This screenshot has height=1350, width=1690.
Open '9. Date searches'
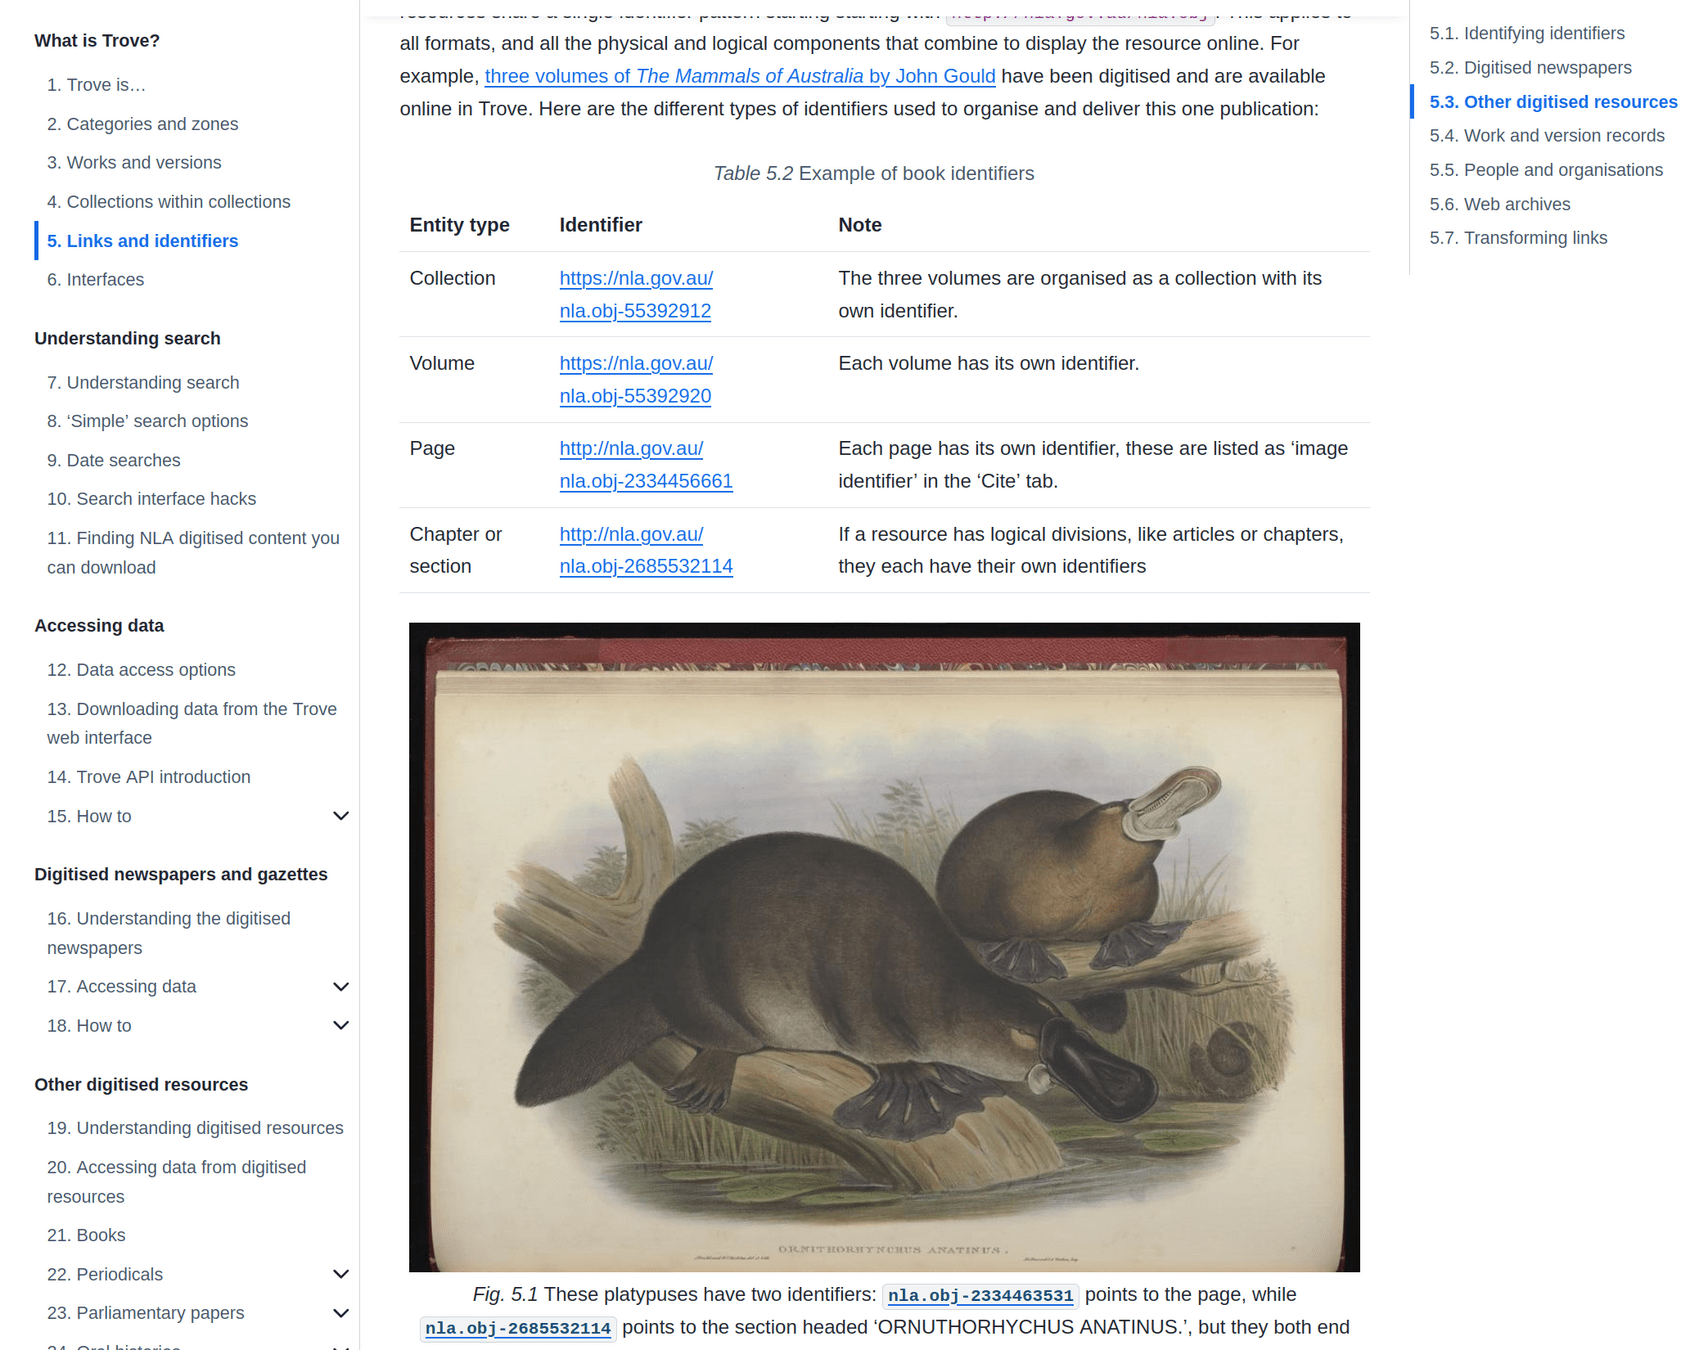[113, 460]
